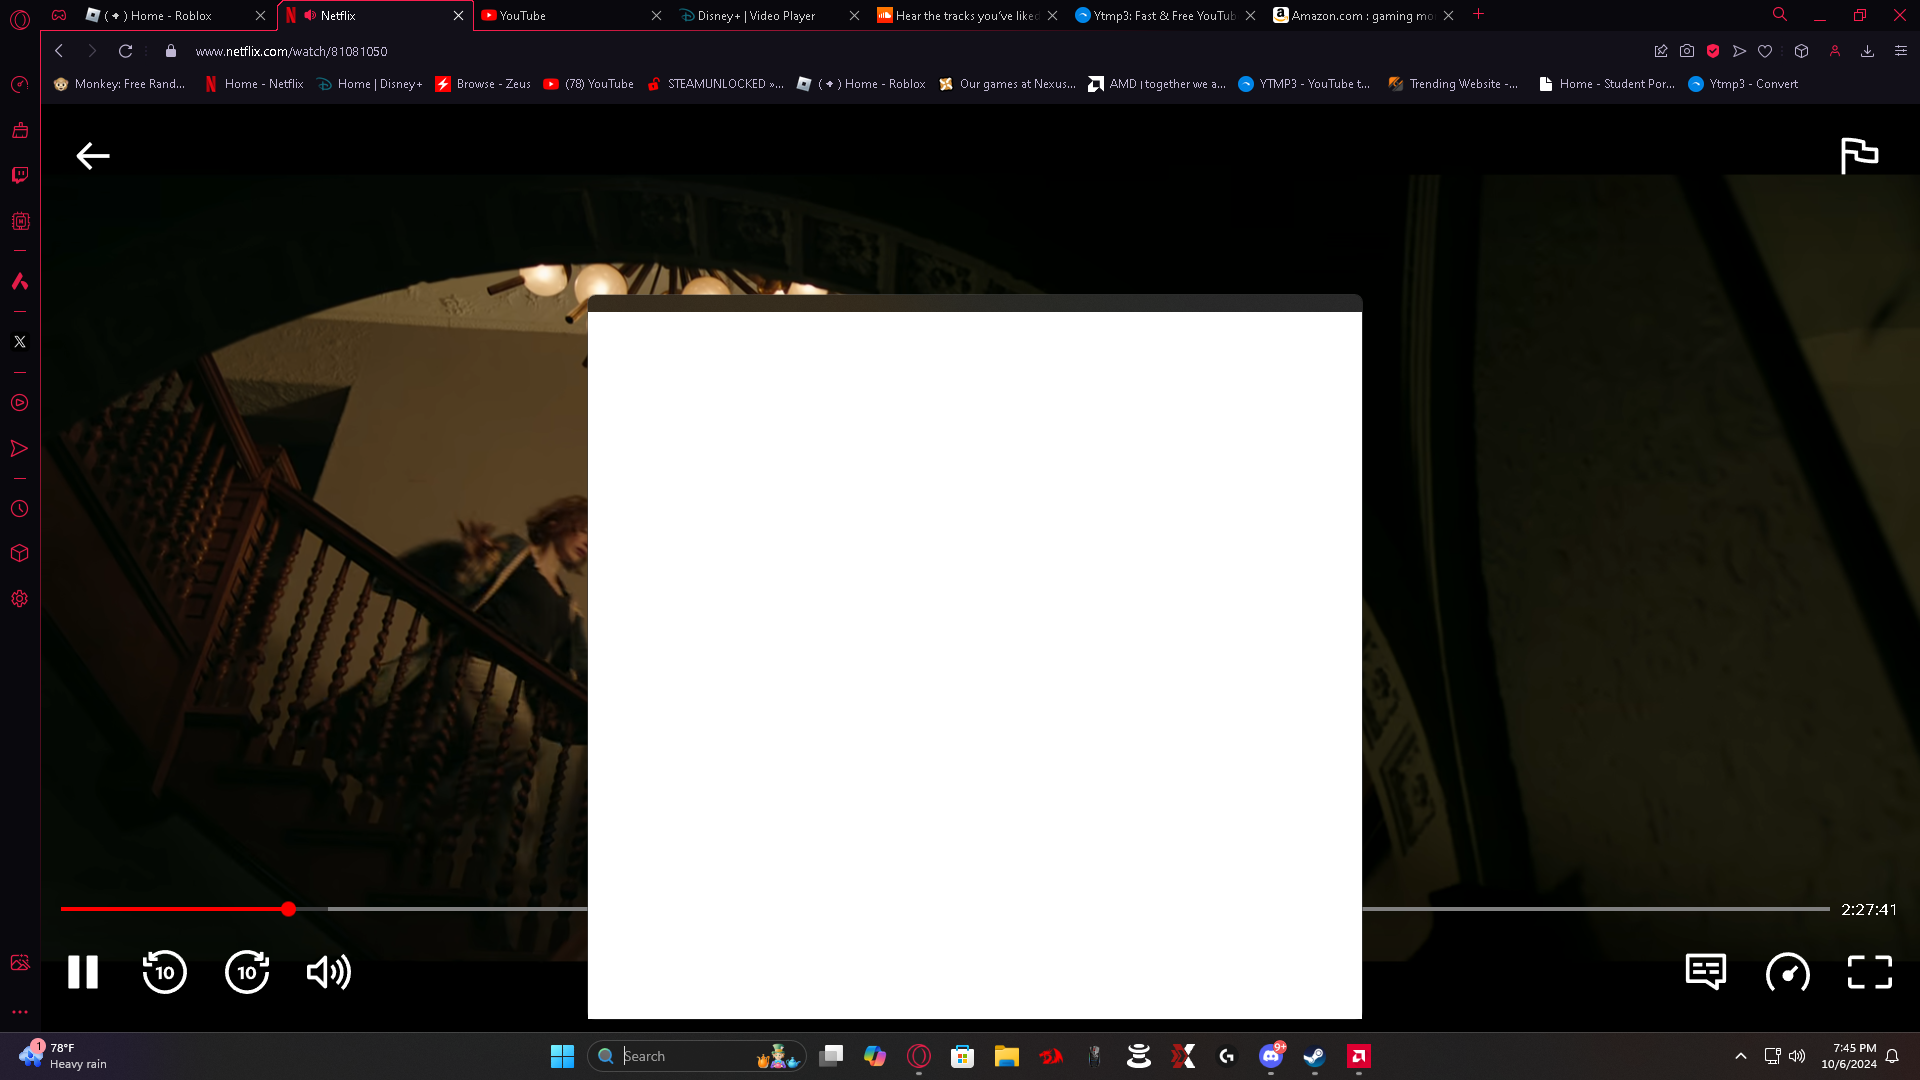
Task: Click the flag report problem icon
Action: point(1859,156)
